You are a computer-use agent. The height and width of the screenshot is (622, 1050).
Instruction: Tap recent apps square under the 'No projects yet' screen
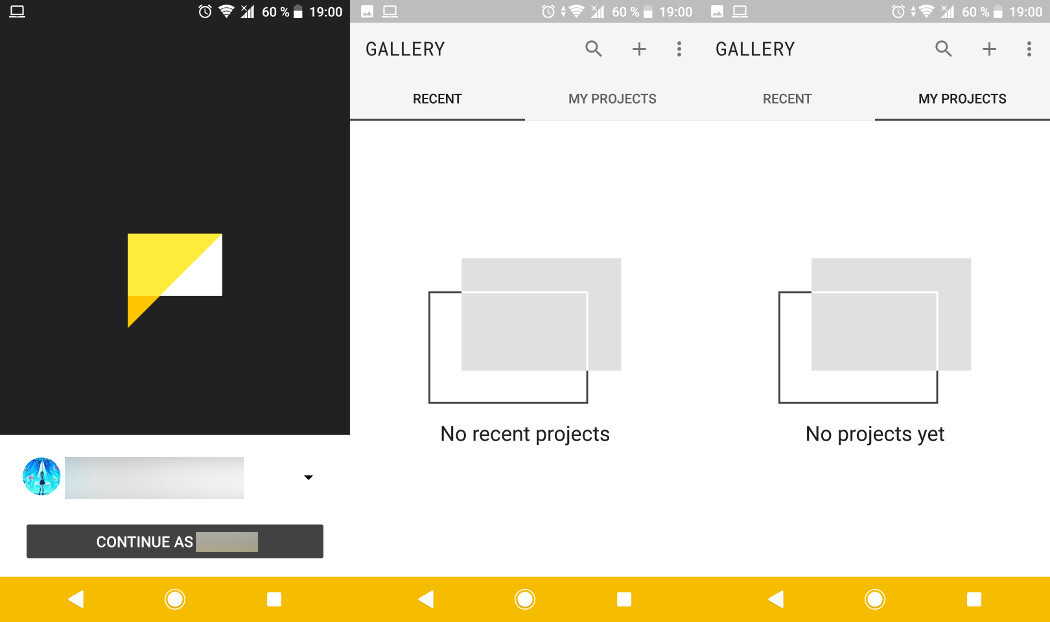(x=974, y=599)
